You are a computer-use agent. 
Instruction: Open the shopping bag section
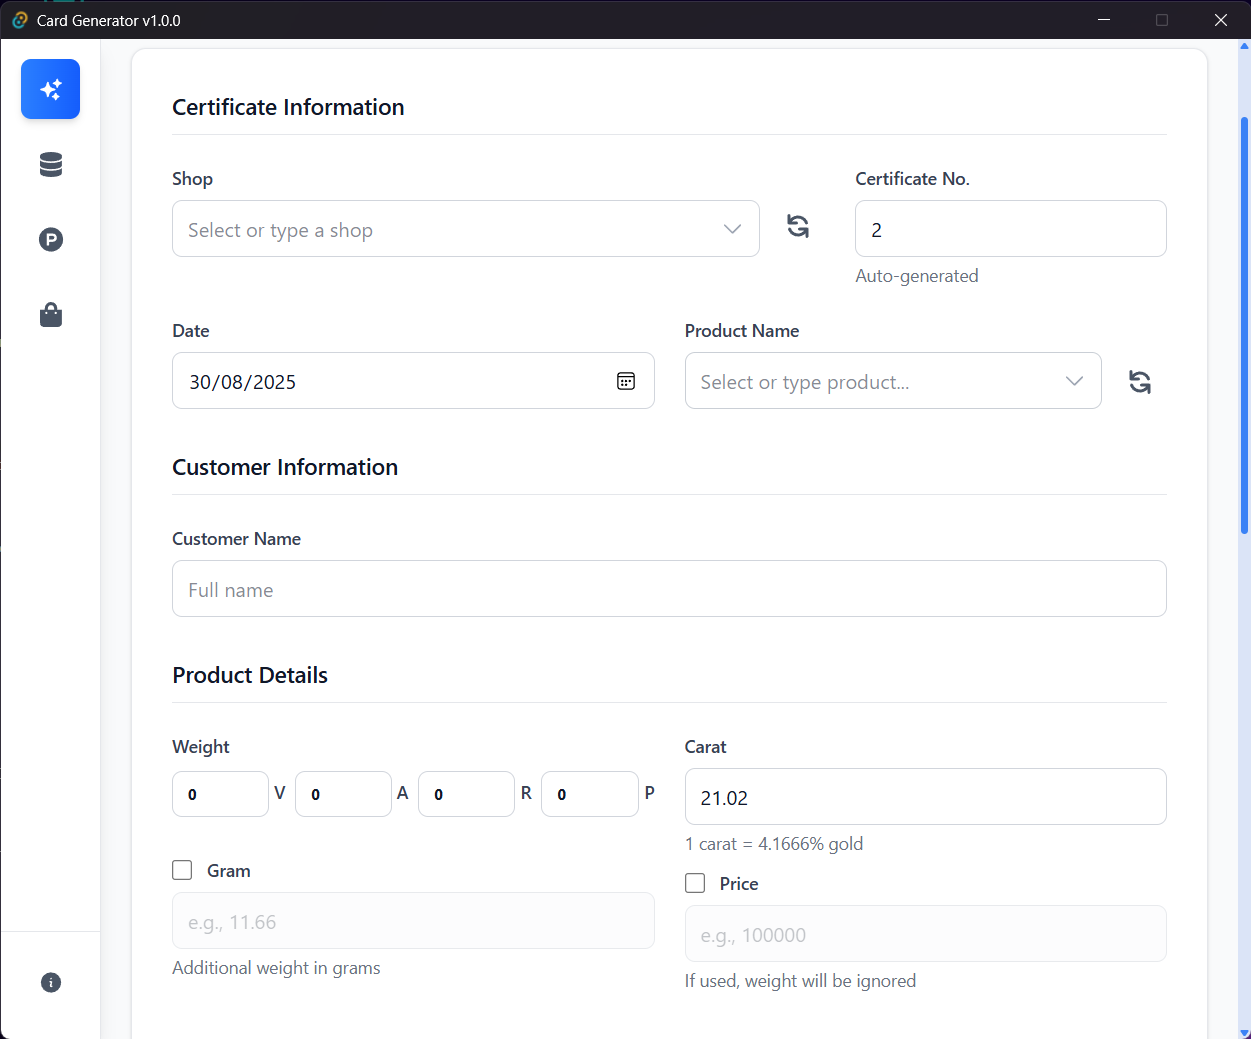(x=50, y=314)
